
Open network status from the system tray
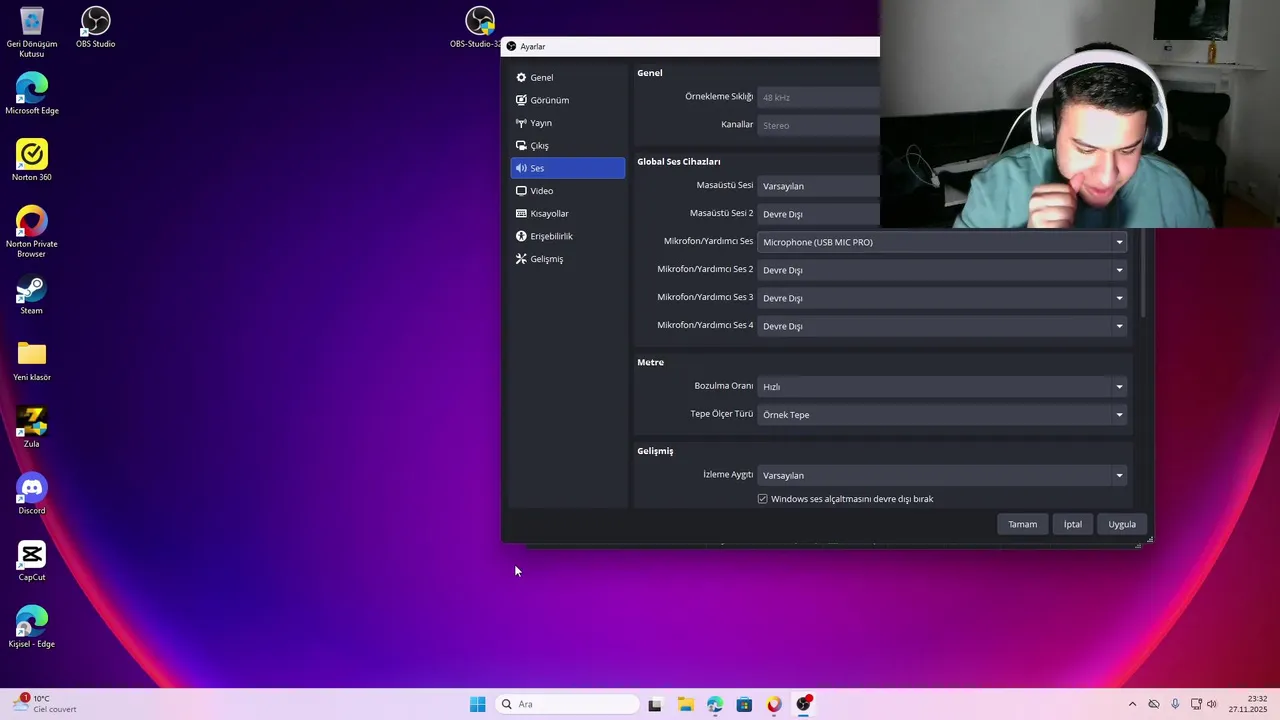coord(1196,704)
